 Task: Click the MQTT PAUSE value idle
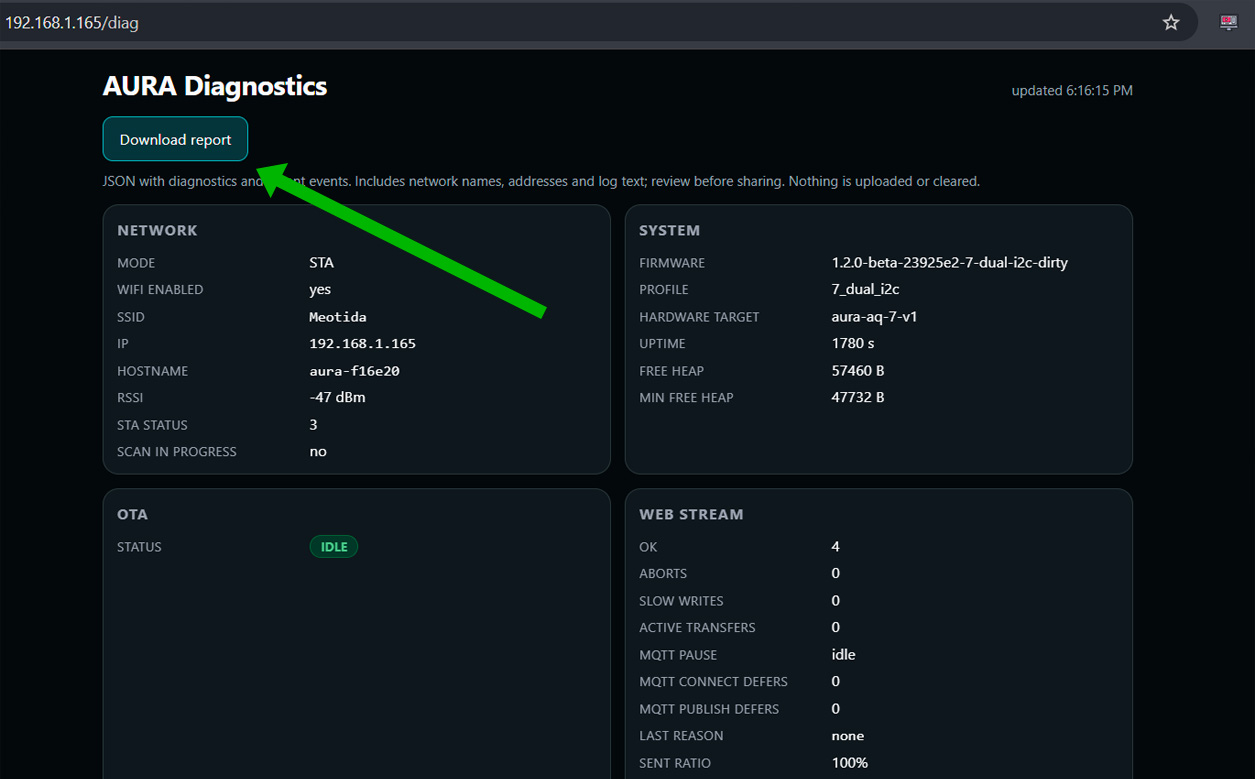click(x=844, y=655)
